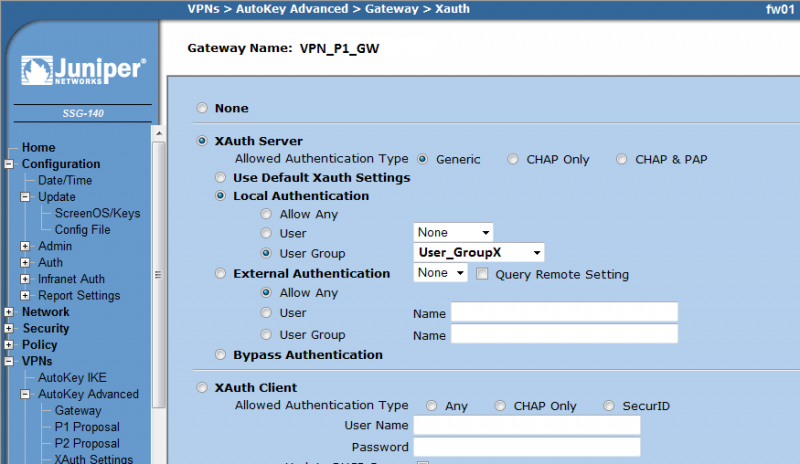Screen dimensions: 800x464
Task: Expand the Admin tree node
Action: pyautogui.click(x=25, y=246)
